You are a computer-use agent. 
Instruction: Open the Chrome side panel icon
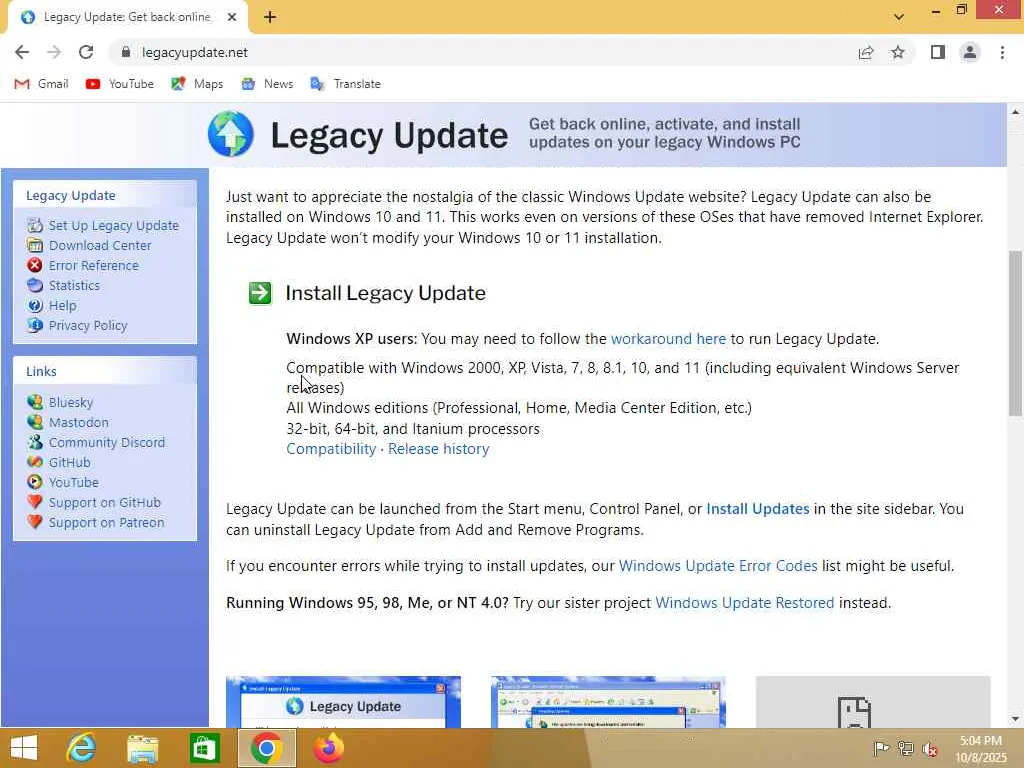point(938,52)
